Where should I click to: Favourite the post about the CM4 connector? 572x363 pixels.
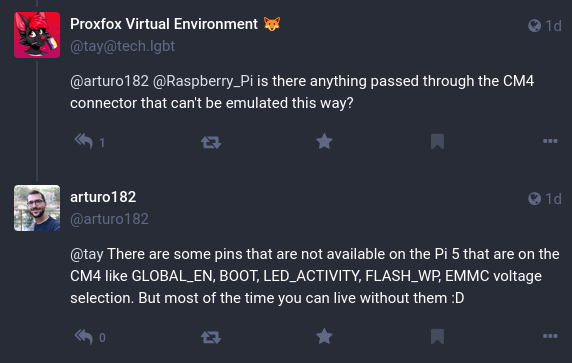pos(324,141)
